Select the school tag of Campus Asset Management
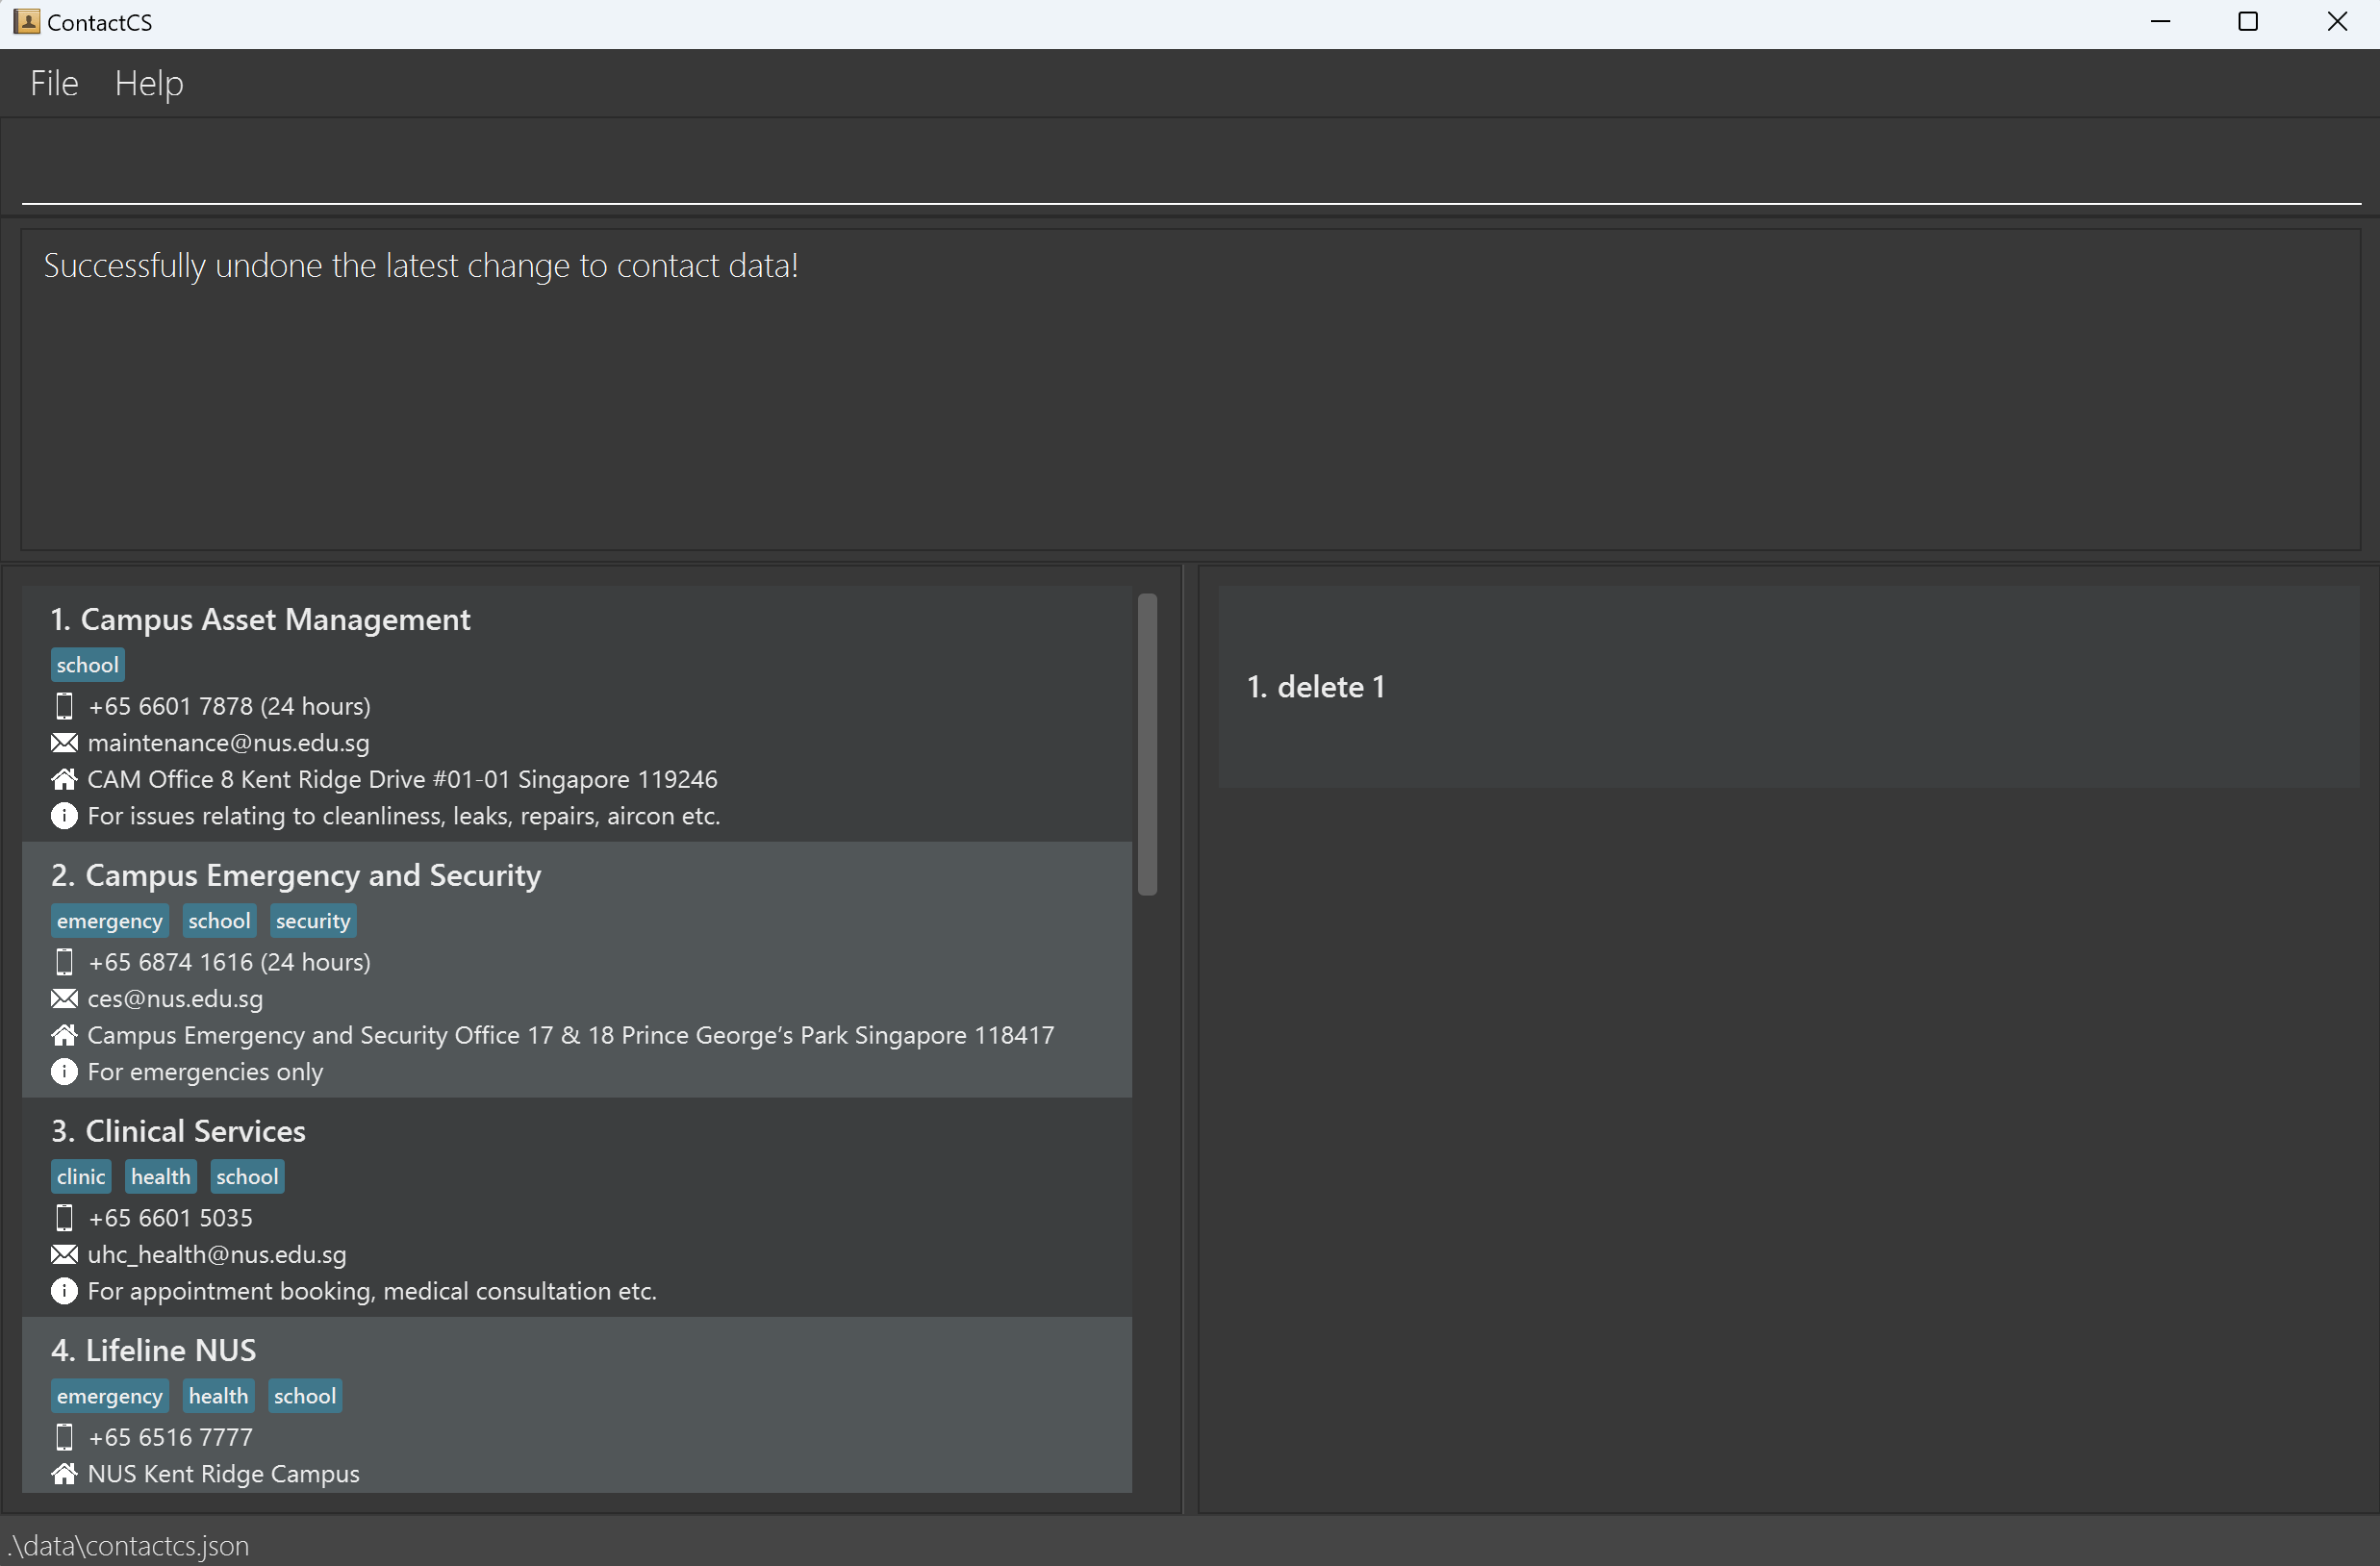This screenshot has width=2380, height=1566. [88, 665]
